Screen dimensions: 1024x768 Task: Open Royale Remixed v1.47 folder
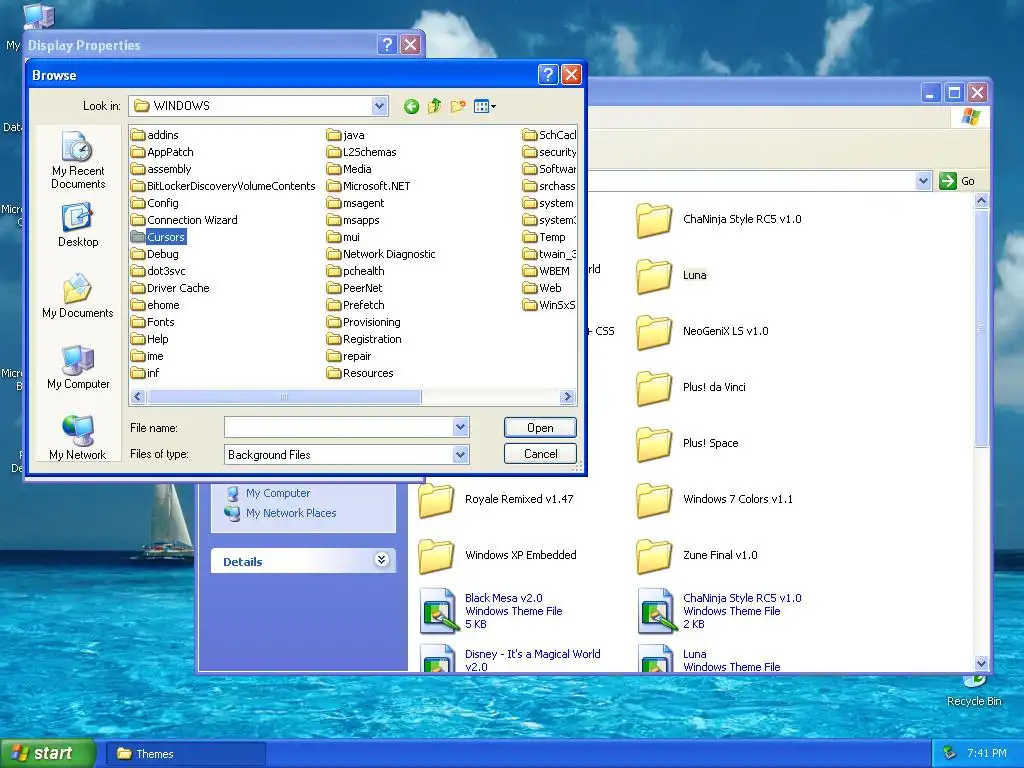click(496, 500)
